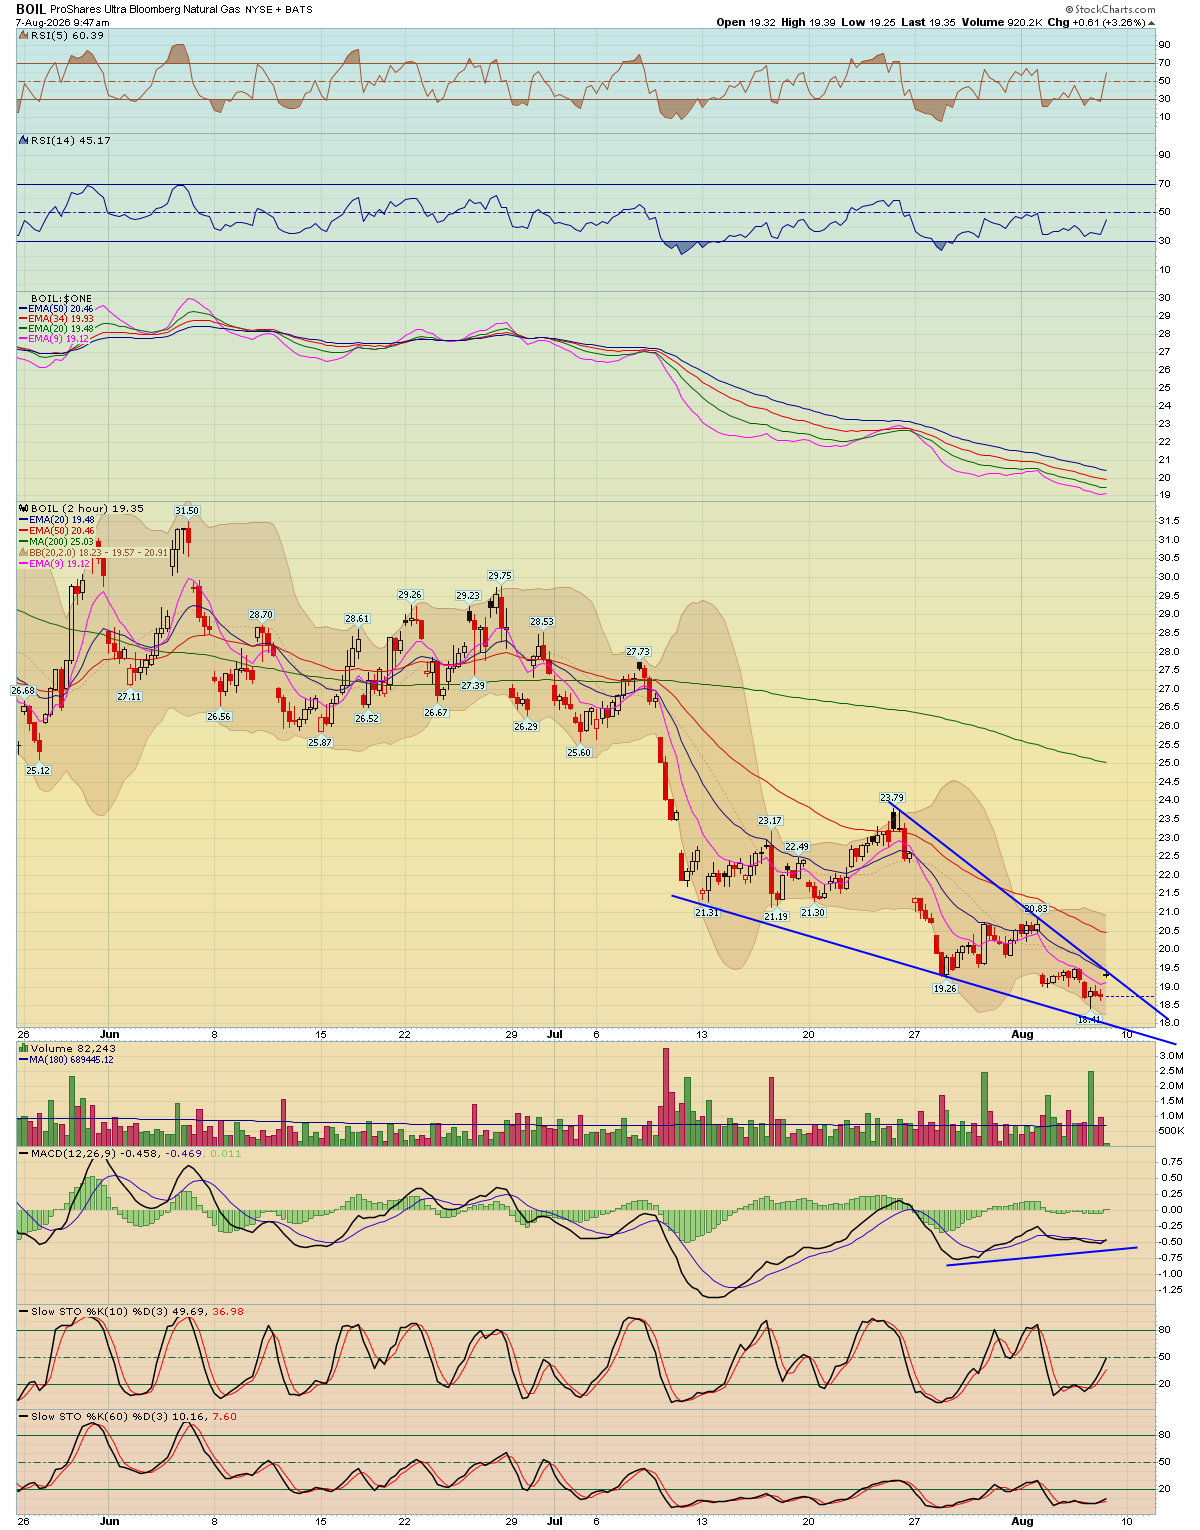This screenshot has height=1530, width=1200.
Task: Click the Chg +0.61 (+3.26%) value
Action: point(1100,22)
